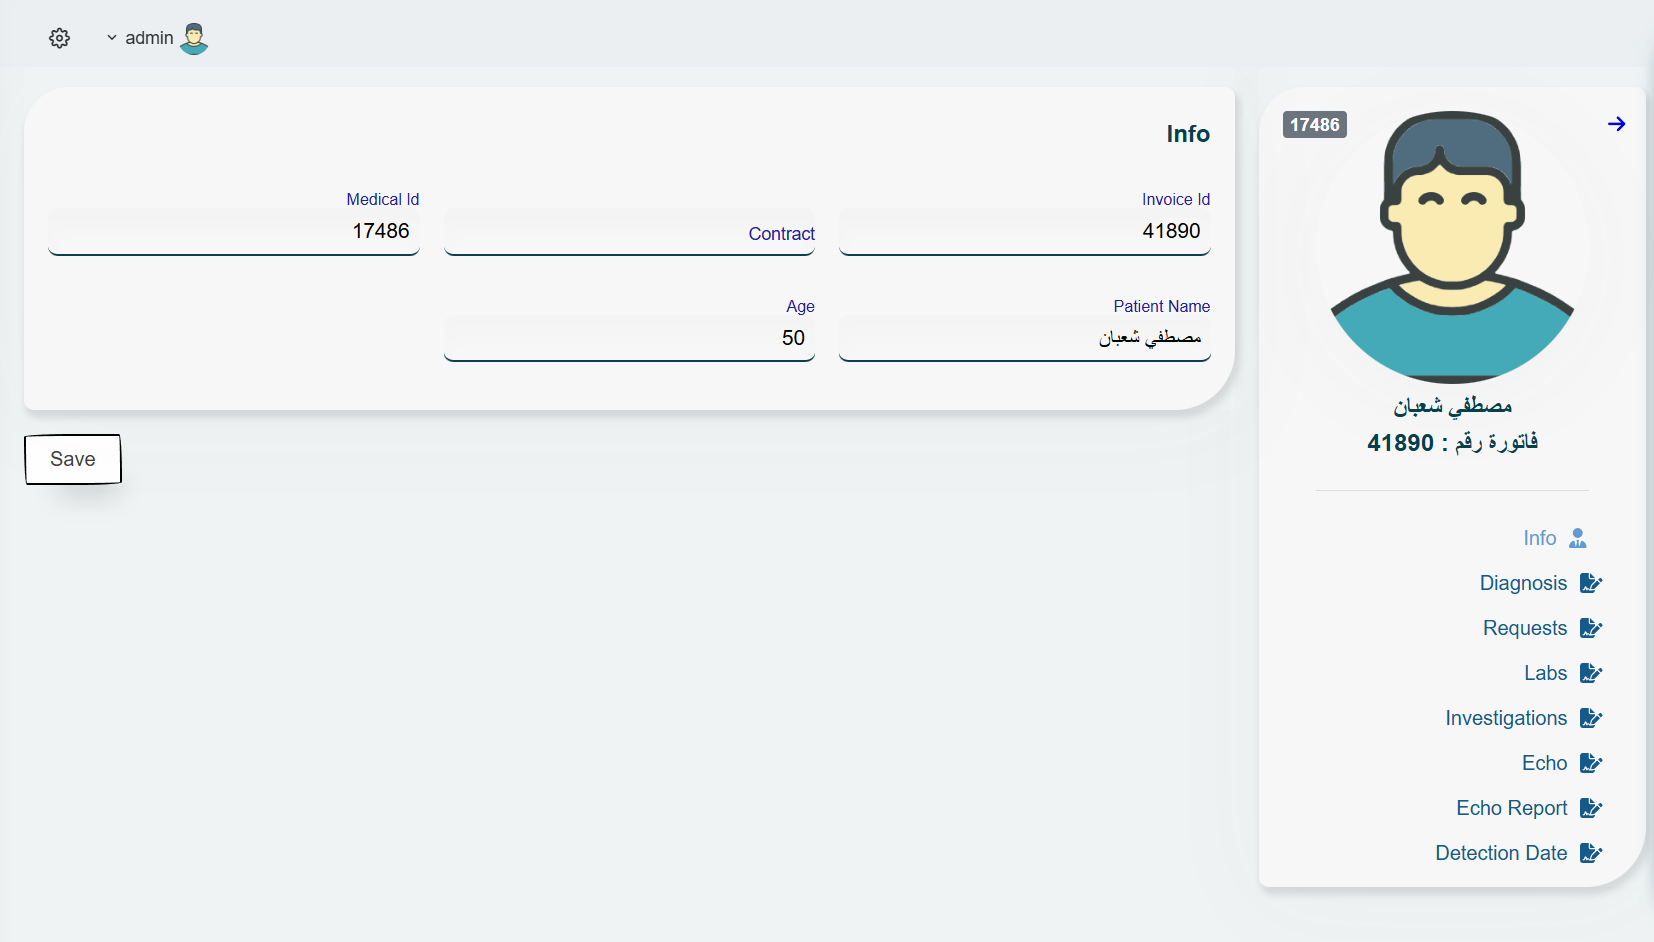
Task: Click the Requests edit icon
Action: tap(1590, 628)
